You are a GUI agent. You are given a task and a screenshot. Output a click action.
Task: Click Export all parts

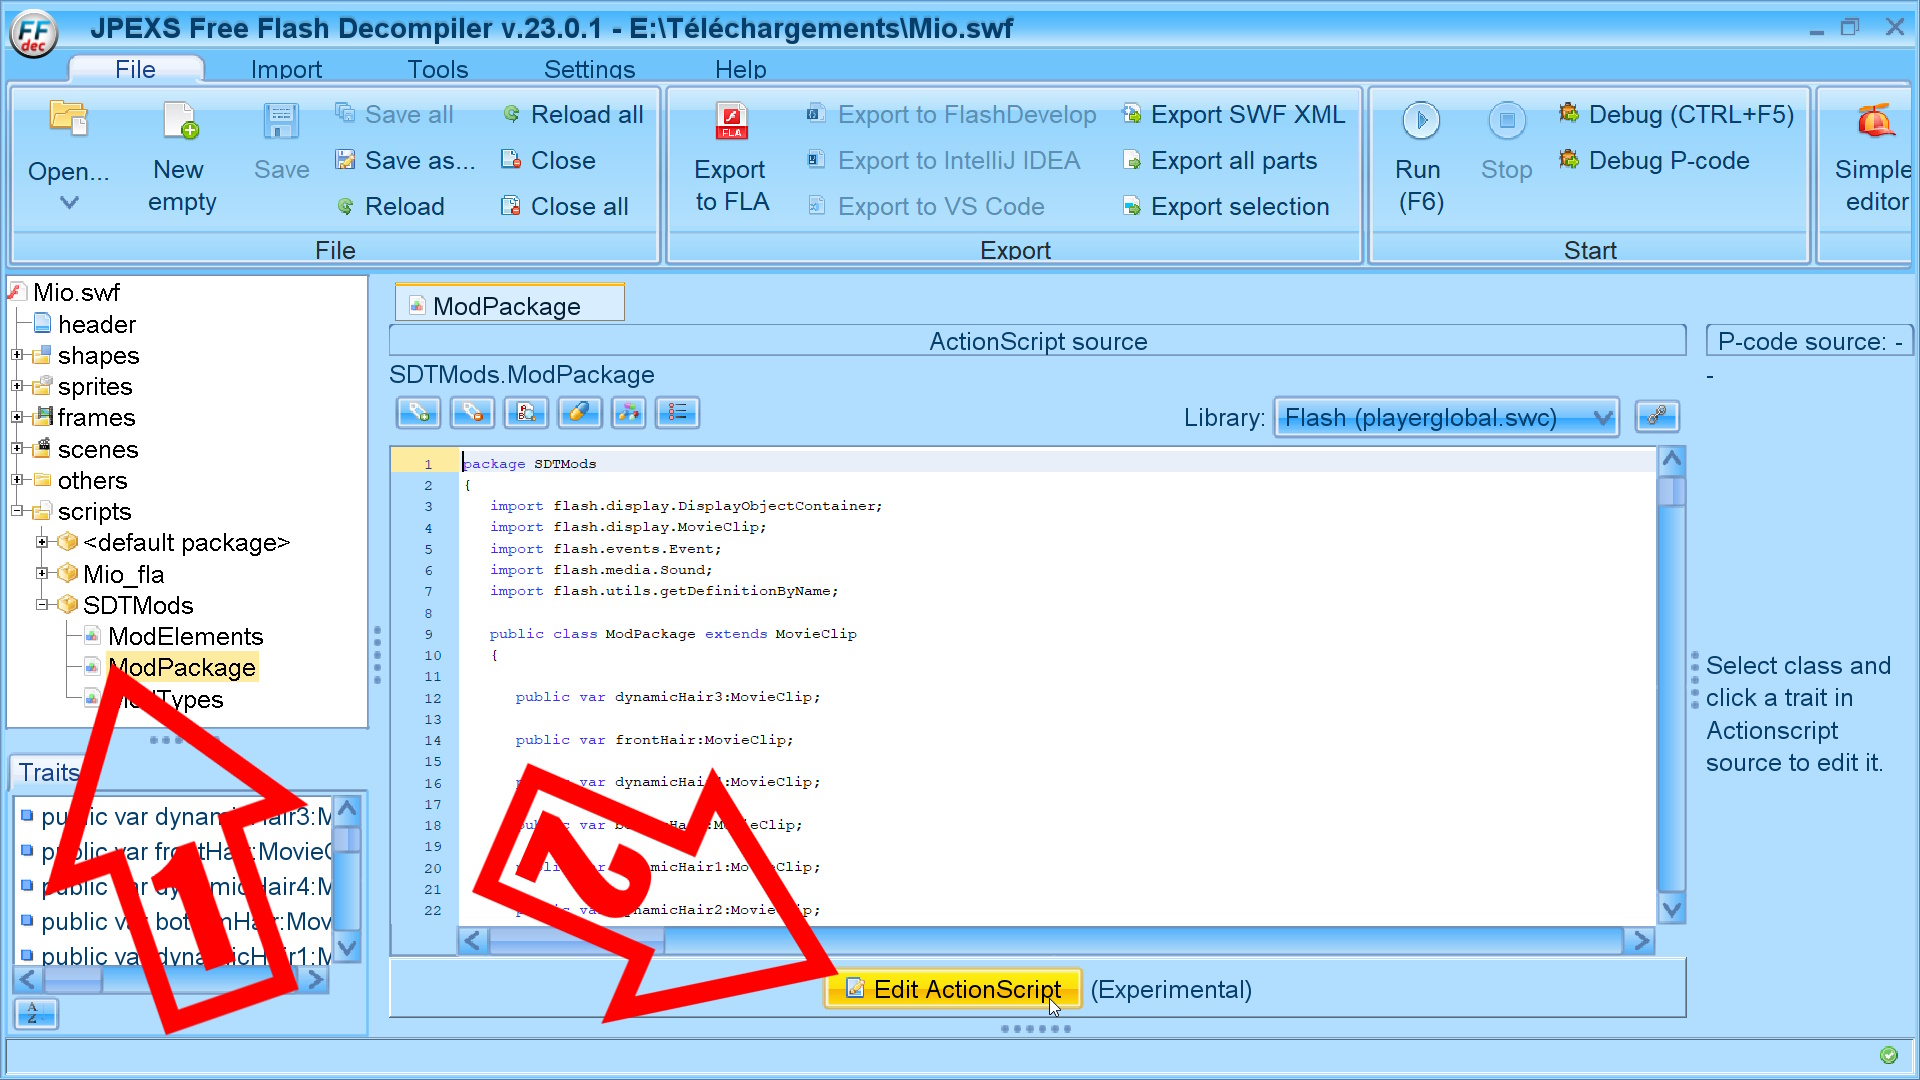(x=1233, y=160)
